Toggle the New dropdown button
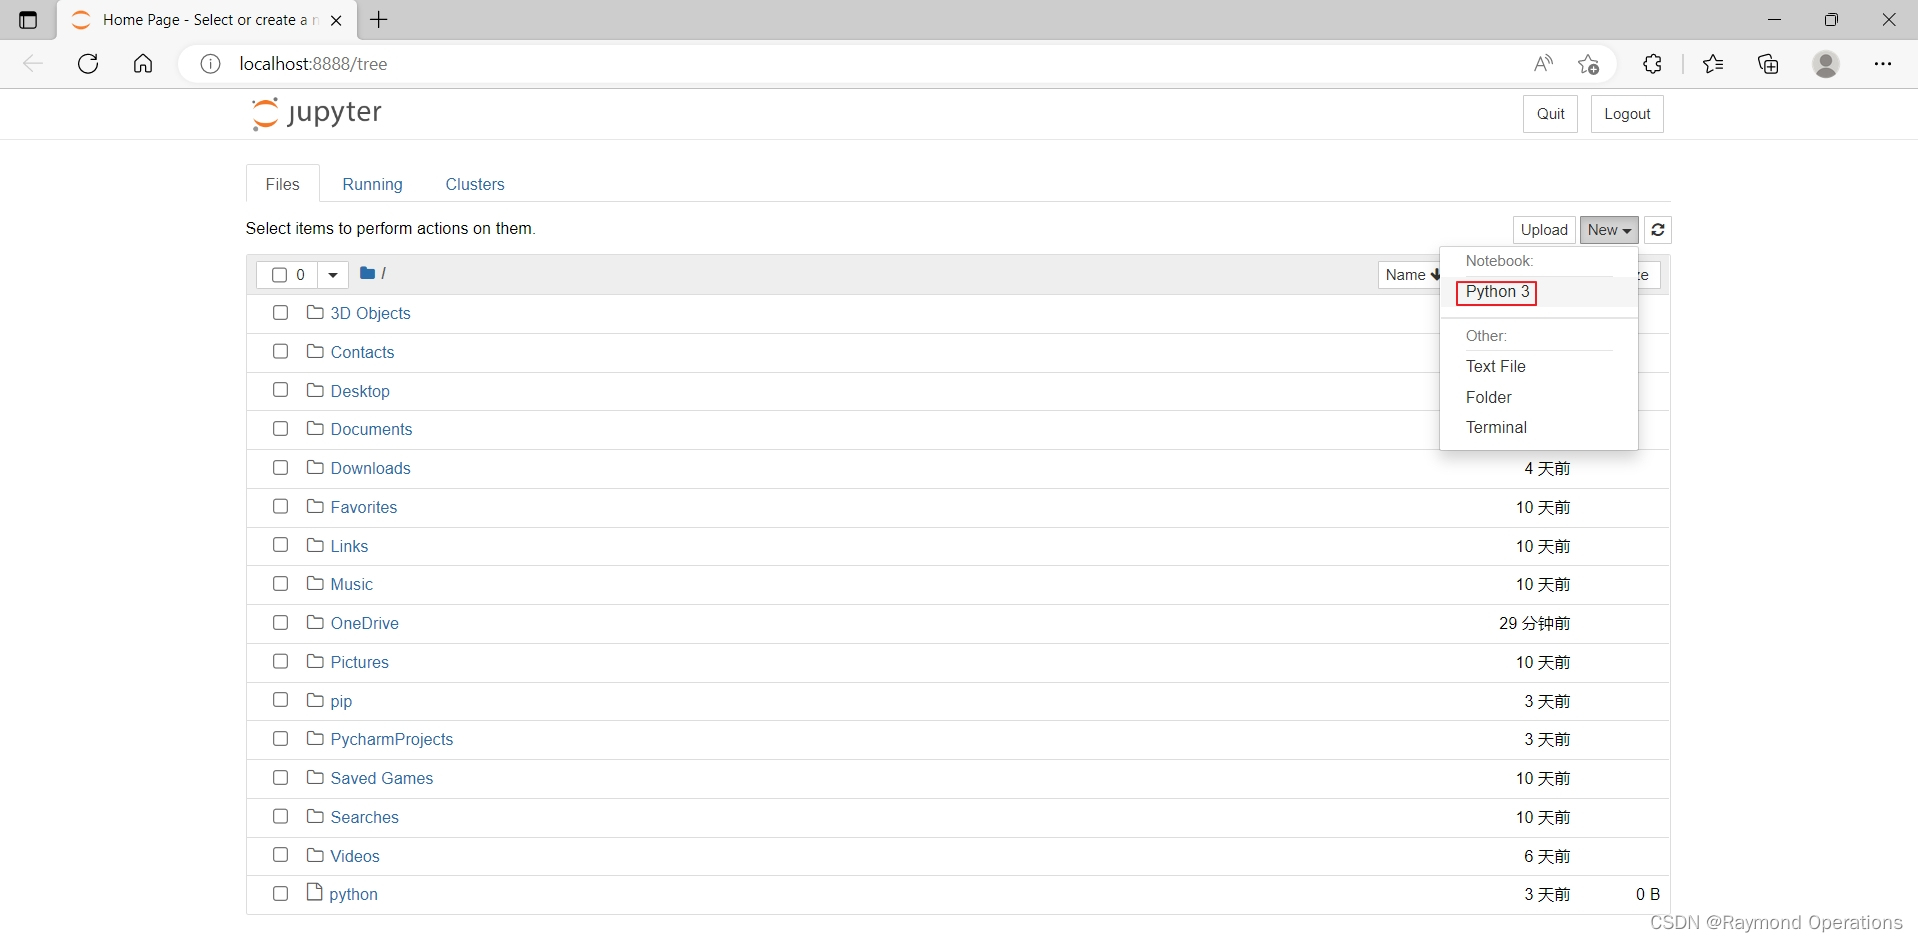This screenshot has height=942, width=1918. click(x=1609, y=230)
